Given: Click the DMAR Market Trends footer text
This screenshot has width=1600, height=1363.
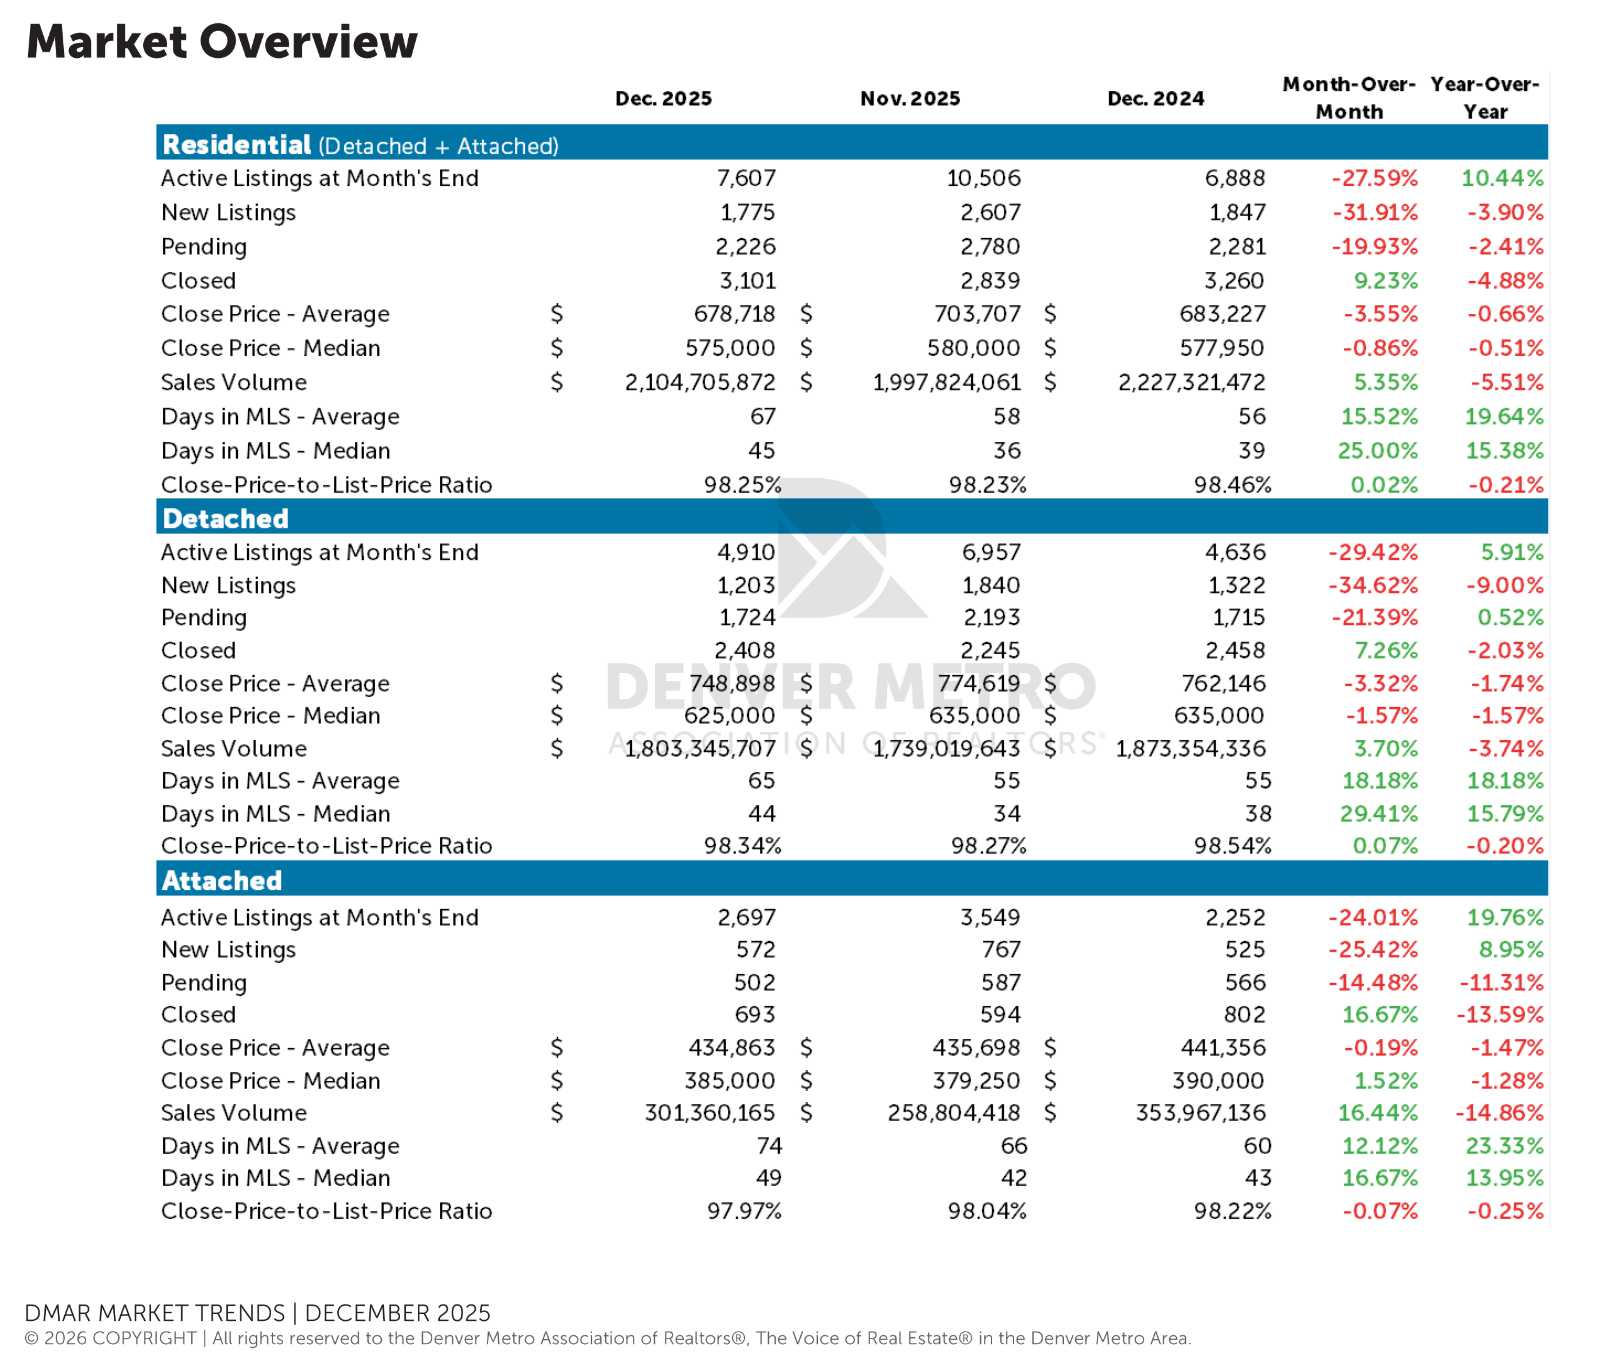Looking at the screenshot, I should coord(257,1312).
